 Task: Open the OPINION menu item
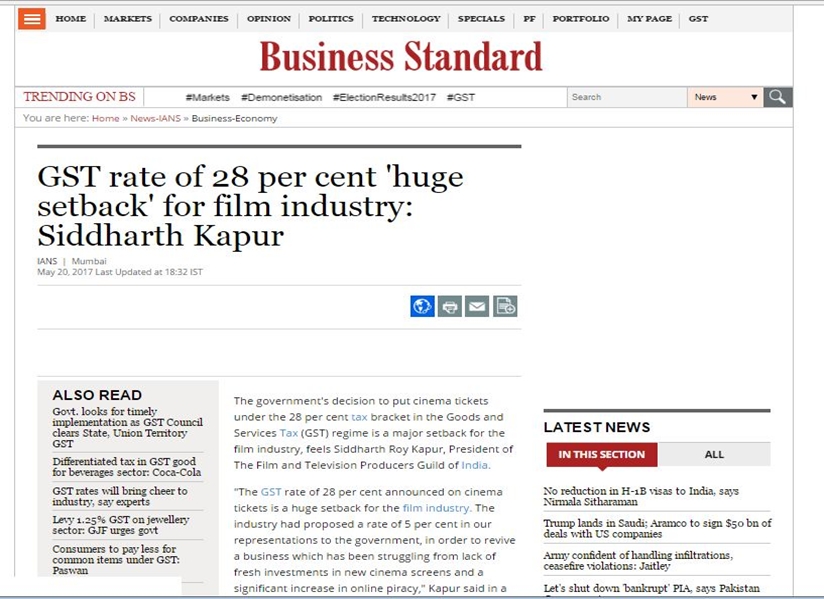click(269, 19)
